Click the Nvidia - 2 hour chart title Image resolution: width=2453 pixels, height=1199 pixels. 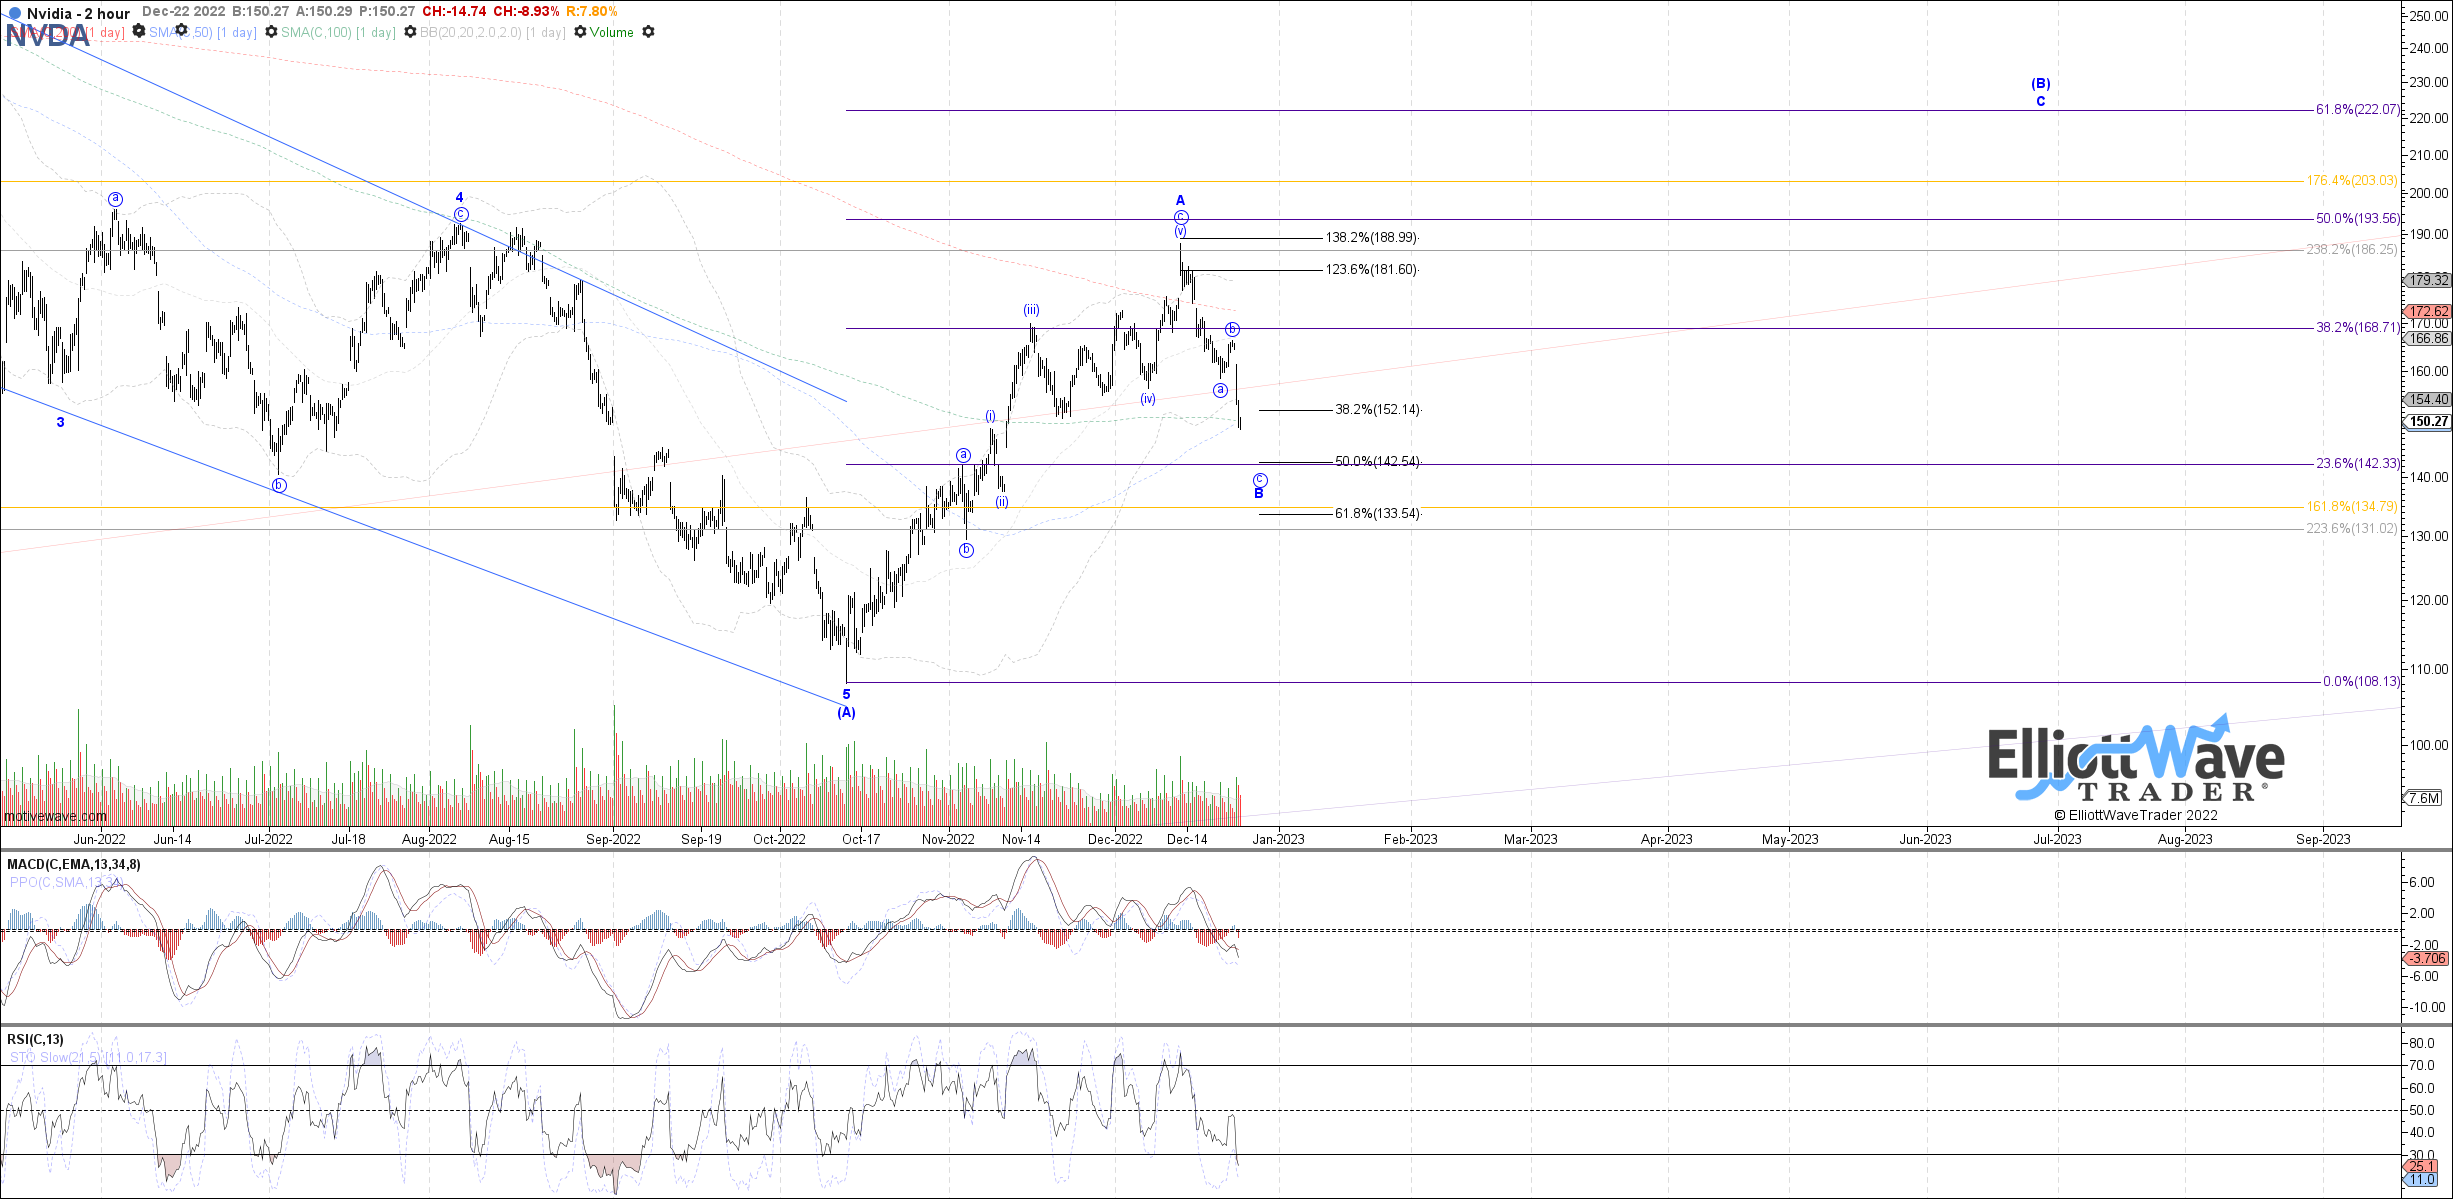78,14
